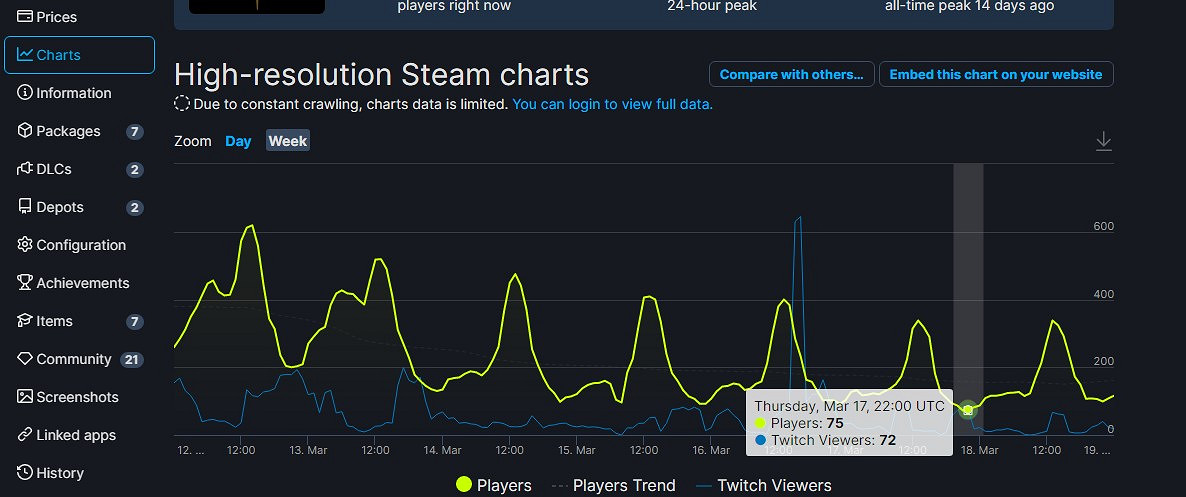Open the Depots sidebar icon

click(x=25, y=207)
